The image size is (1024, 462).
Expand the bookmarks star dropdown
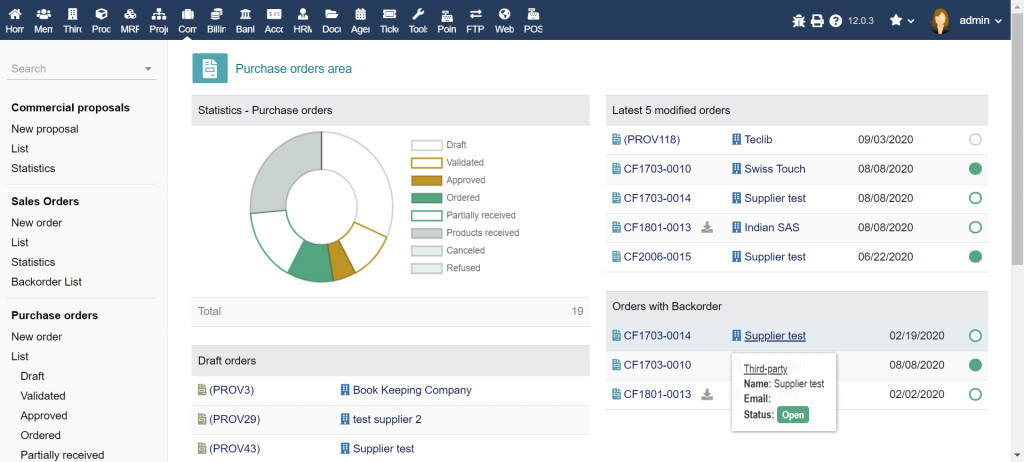coord(902,21)
